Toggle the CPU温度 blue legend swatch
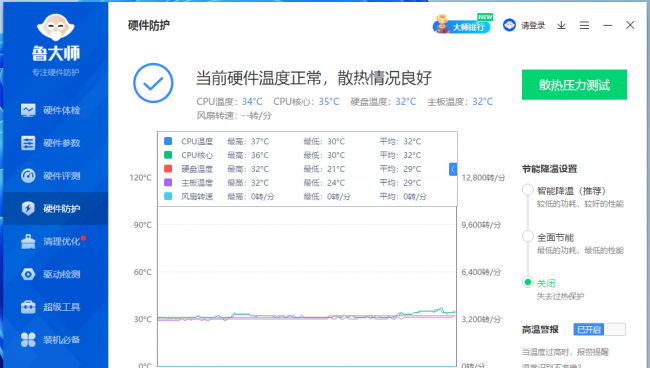This screenshot has width=650, height=368. click(168, 141)
